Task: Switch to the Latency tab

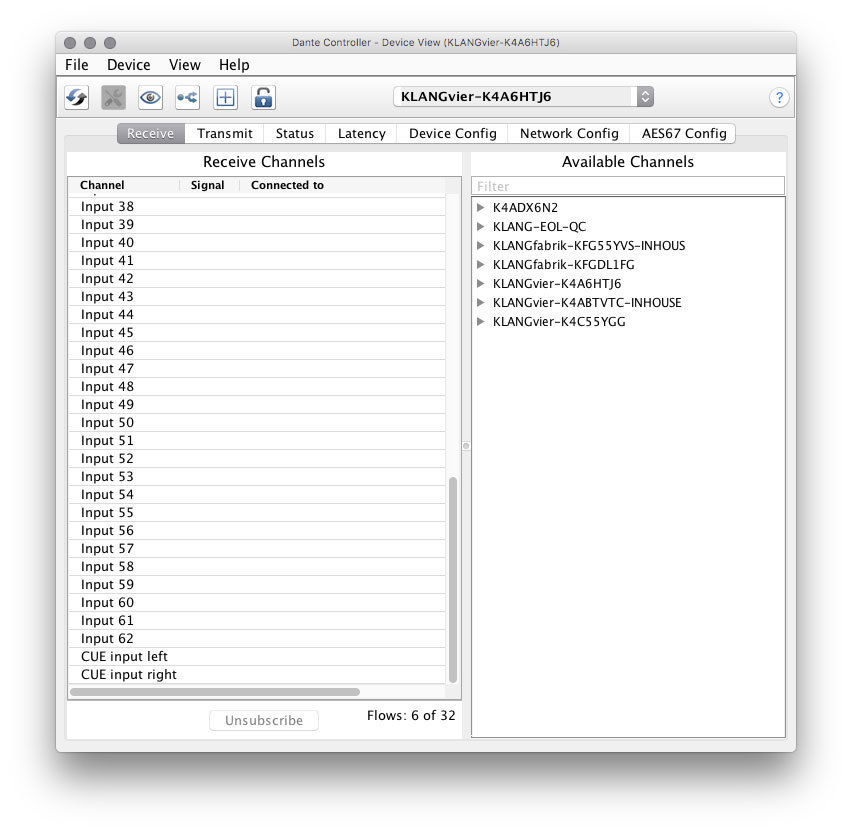Action: 361,134
